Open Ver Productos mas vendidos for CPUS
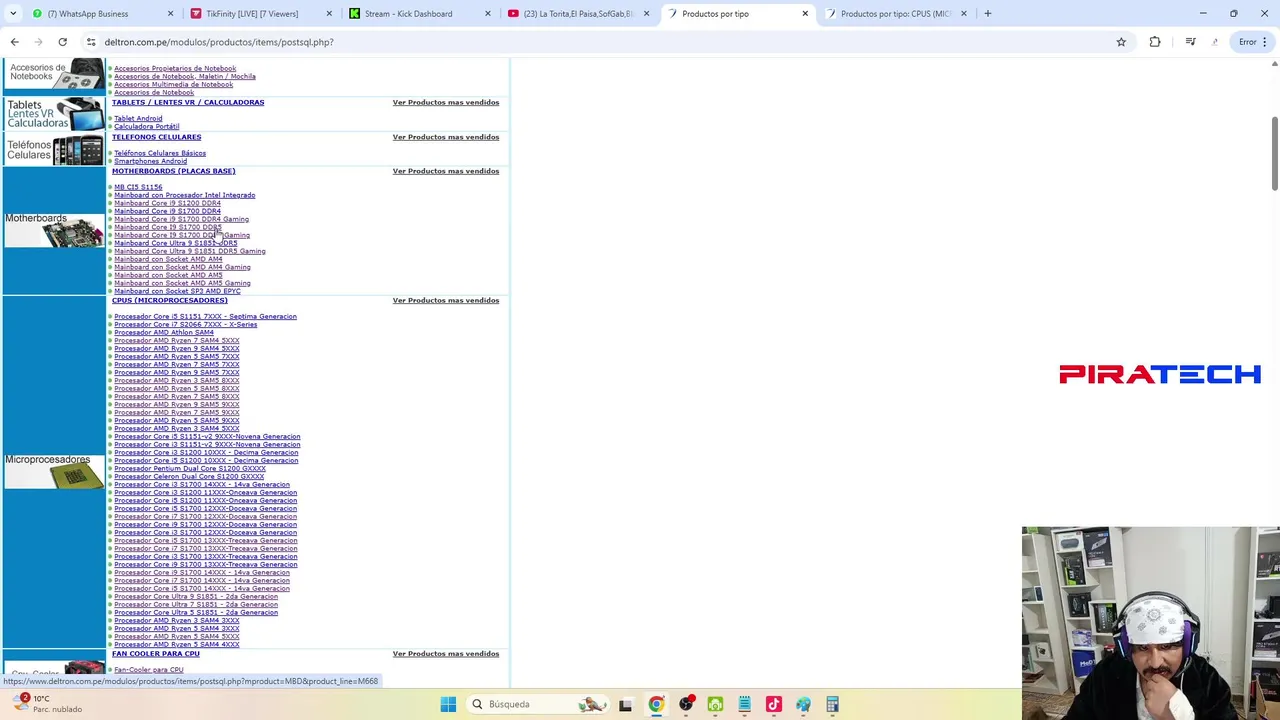 (x=445, y=300)
